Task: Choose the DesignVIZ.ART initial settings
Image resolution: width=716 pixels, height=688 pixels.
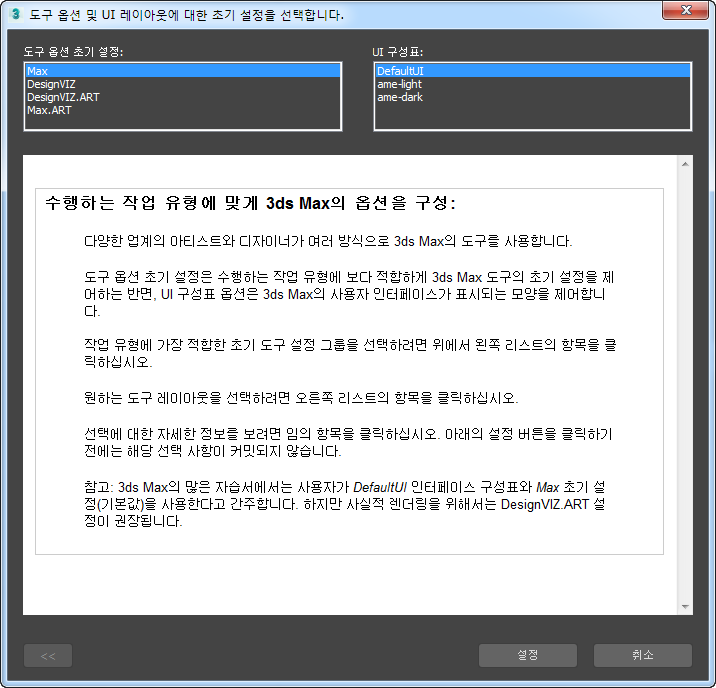Action: (183, 97)
